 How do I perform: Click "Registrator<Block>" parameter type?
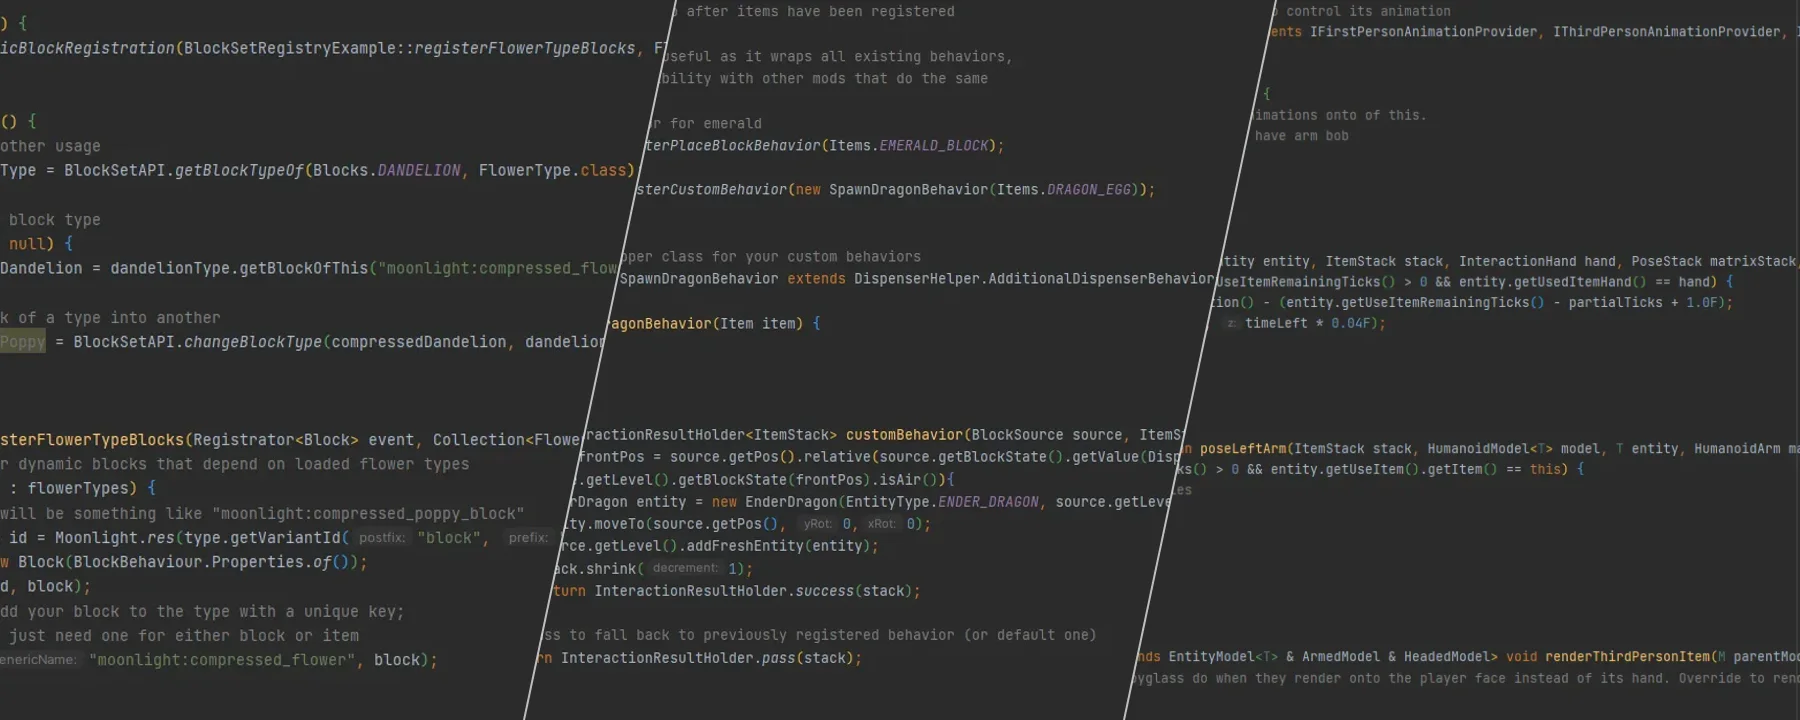point(276,440)
